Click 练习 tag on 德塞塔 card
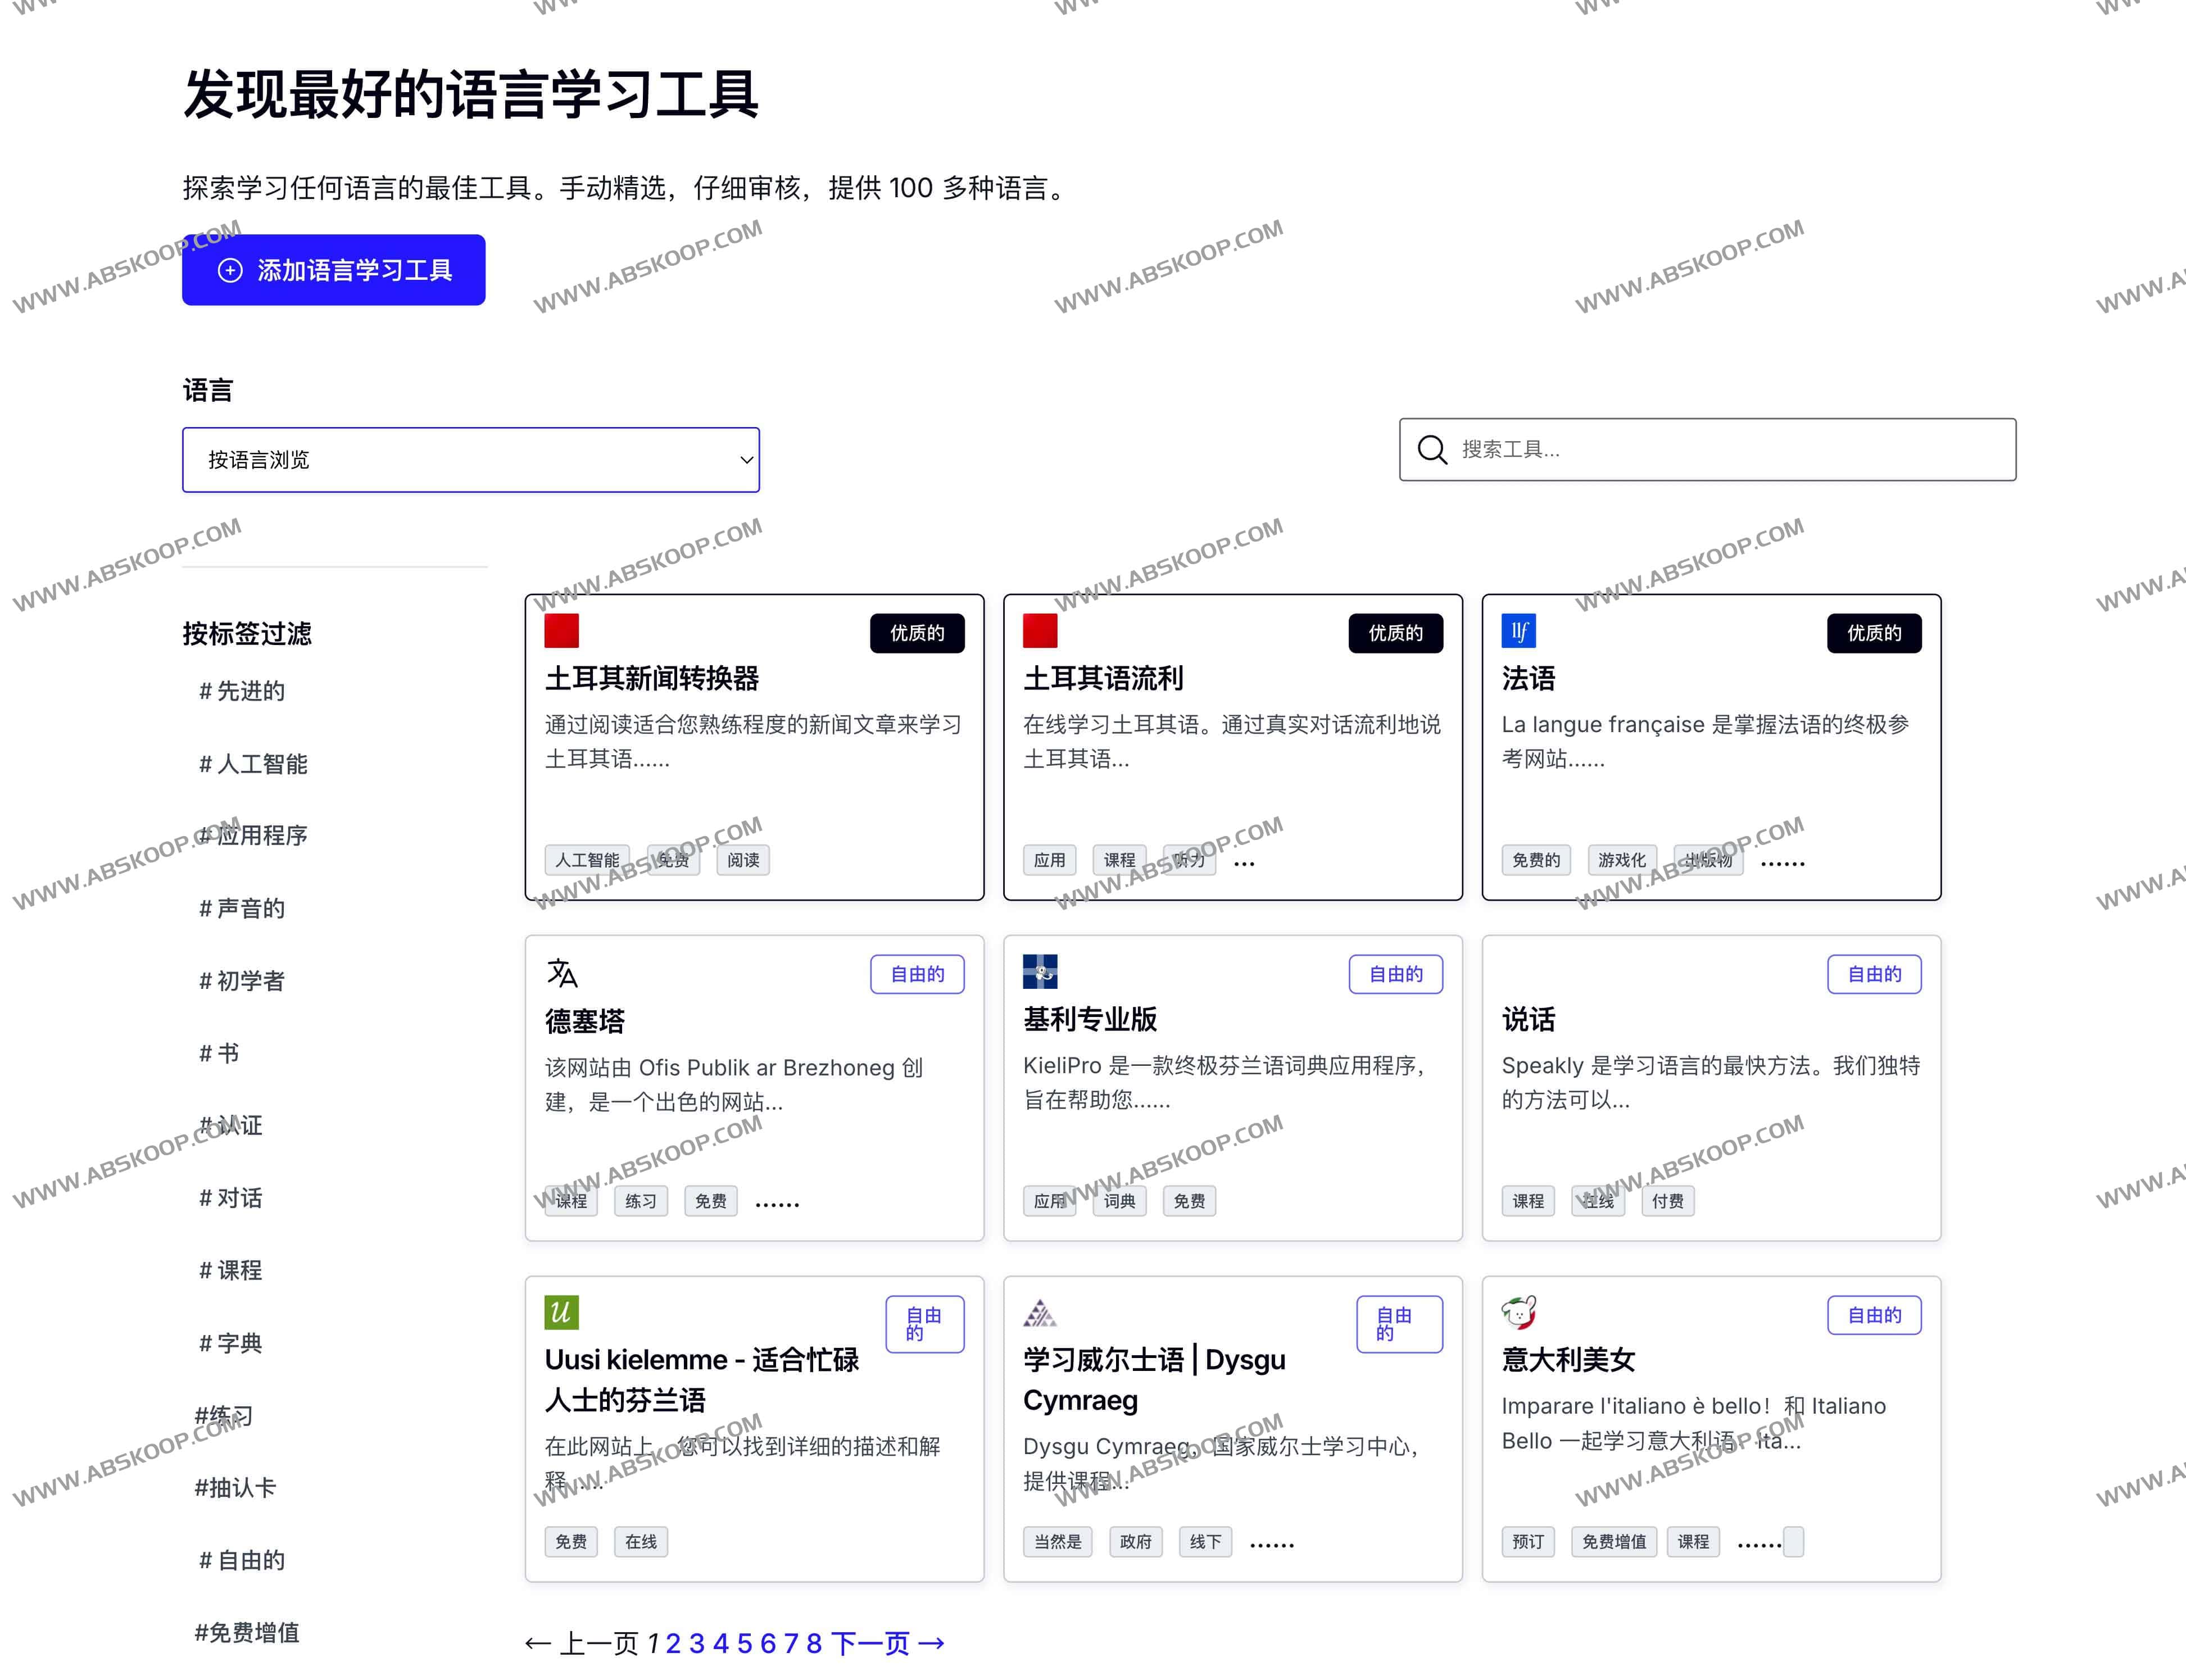2186x1680 pixels. point(641,1201)
